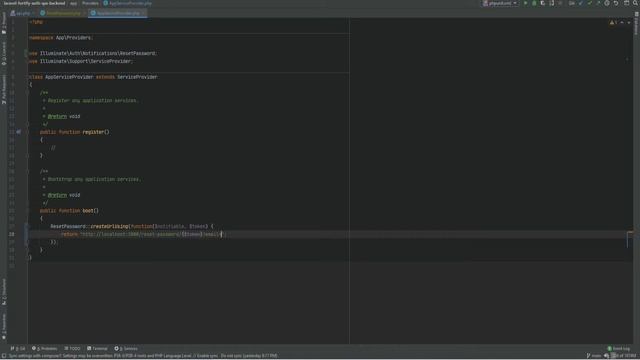Click the tool windows quick-access icon in status bar
The width and height of the screenshot is (640, 360).
[x=3, y=356]
